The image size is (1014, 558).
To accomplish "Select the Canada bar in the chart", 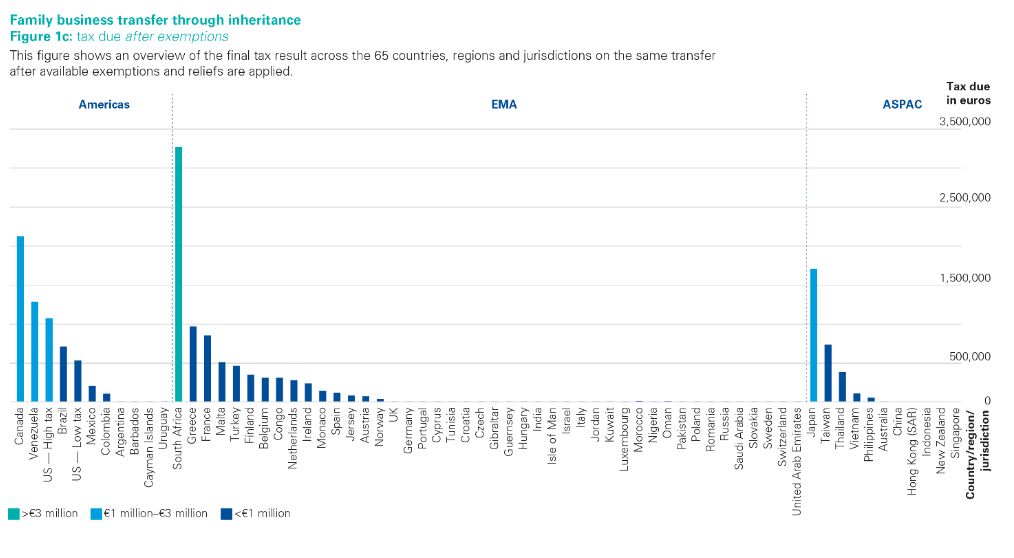I will coord(20,319).
